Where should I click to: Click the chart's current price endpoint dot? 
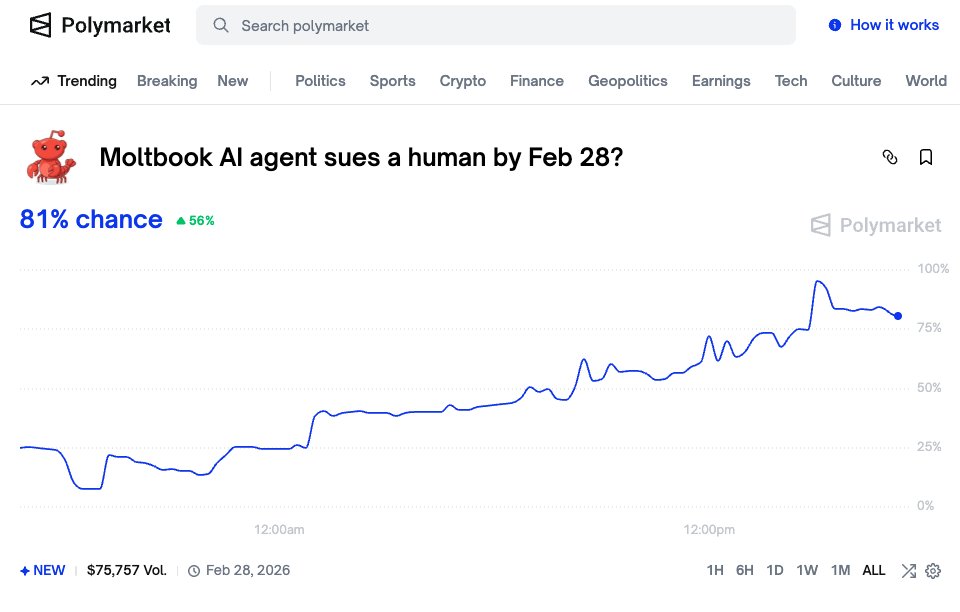pyautogui.click(x=898, y=316)
